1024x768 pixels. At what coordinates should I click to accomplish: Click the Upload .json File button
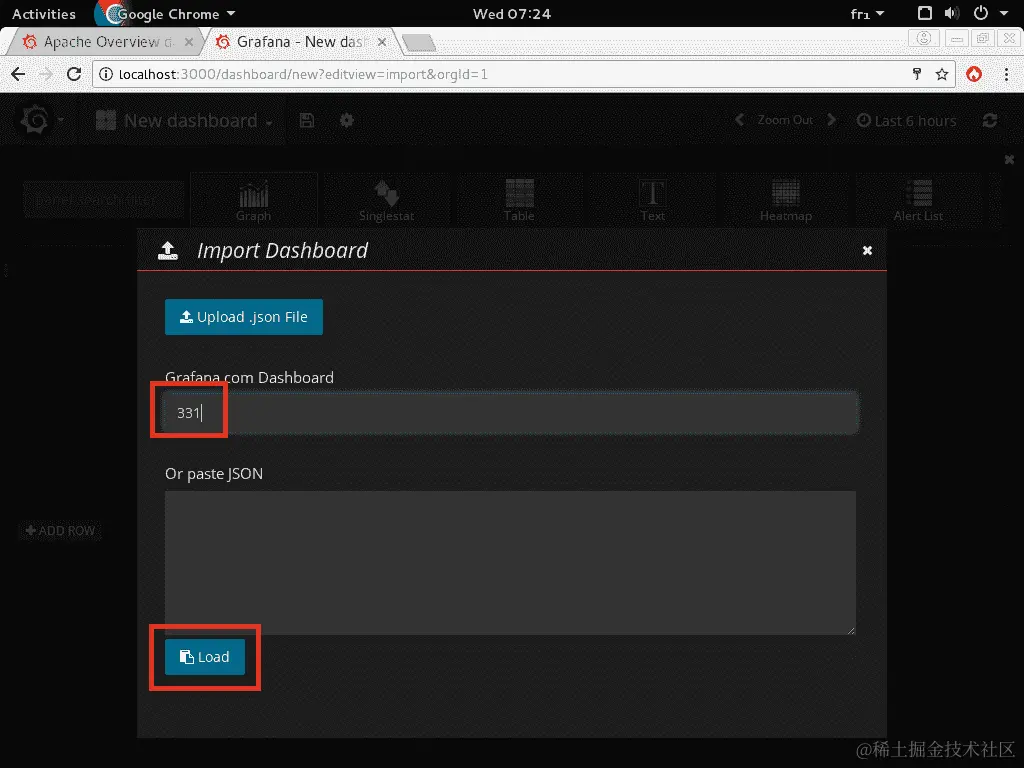pyautogui.click(x=244, y=317)
